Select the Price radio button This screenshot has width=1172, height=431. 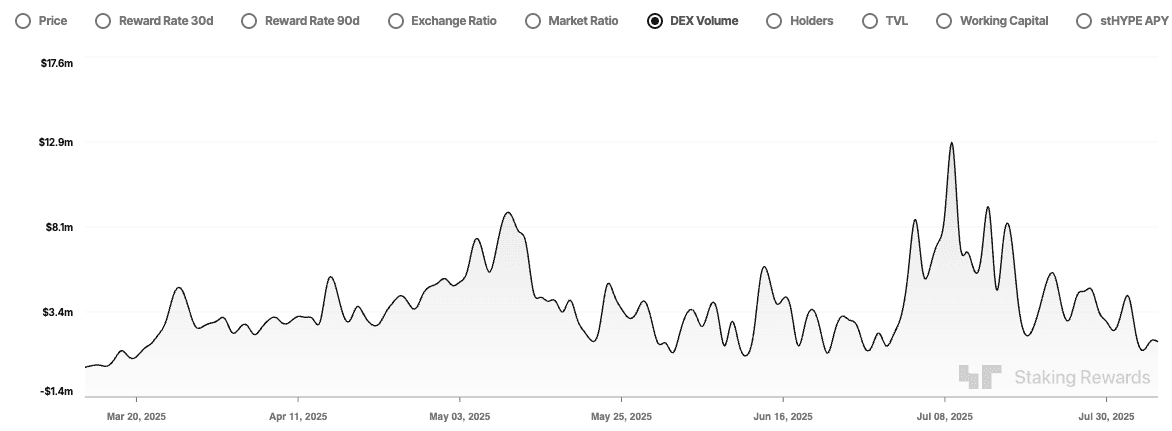pyautogui.click(x=23, y=21)
